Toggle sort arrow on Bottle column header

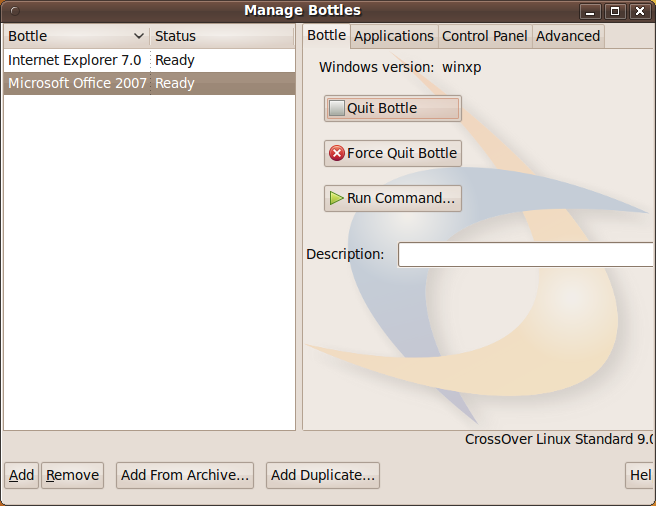[x=138, y=36]
